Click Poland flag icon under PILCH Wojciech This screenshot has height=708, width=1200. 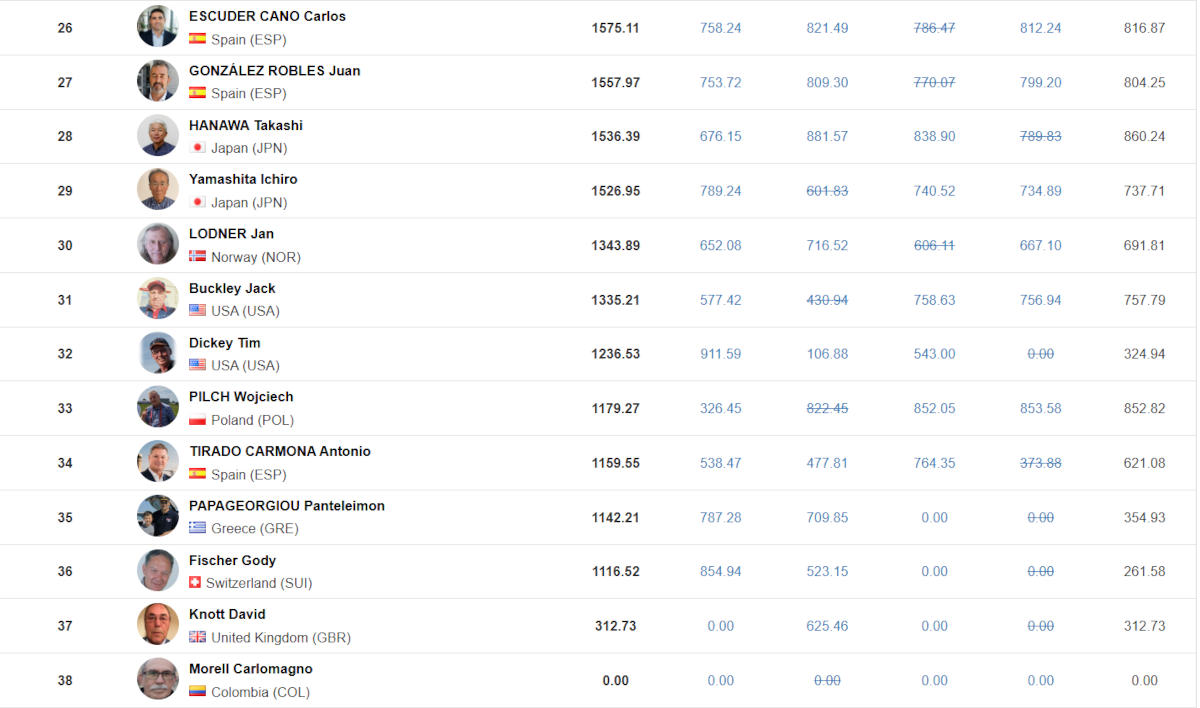pos(197,420)
